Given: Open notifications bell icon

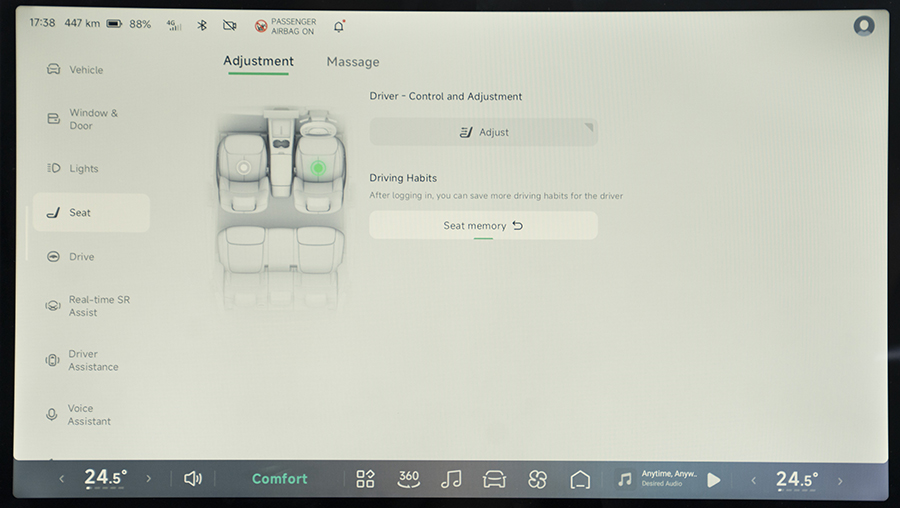Looking at the screenshot, I should click(x=338, y=25).
